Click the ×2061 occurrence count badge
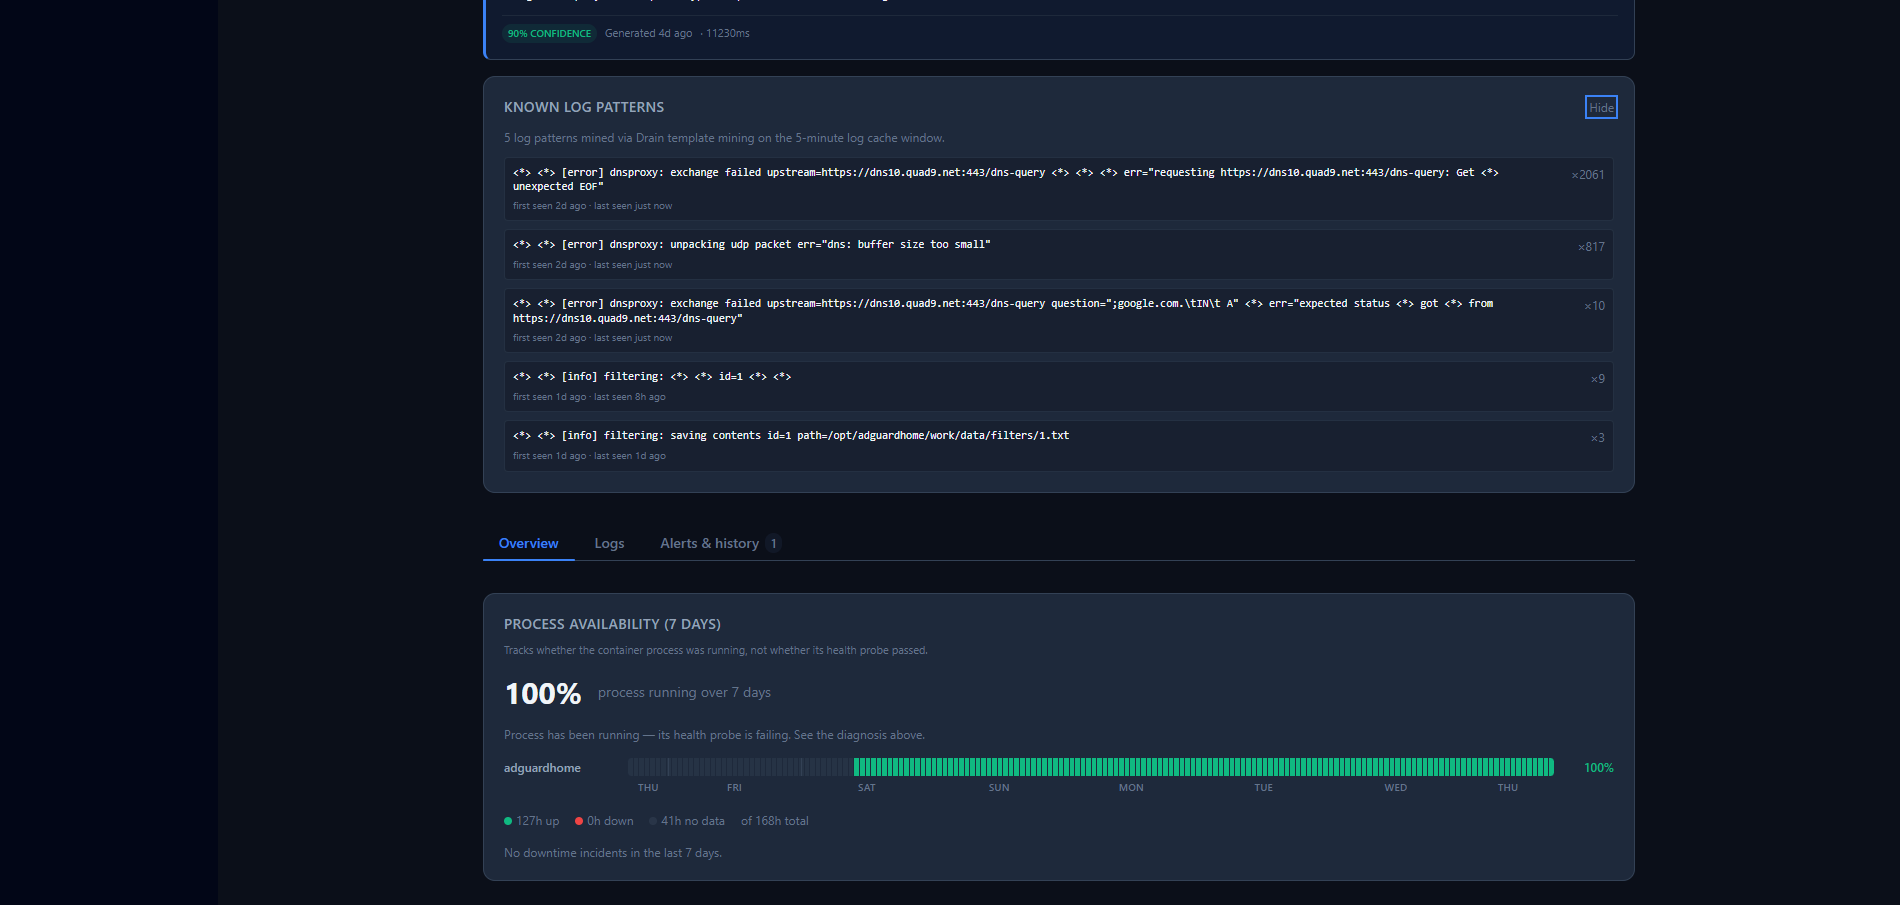Viewport: 1900px width, 905px height. 1588,175
